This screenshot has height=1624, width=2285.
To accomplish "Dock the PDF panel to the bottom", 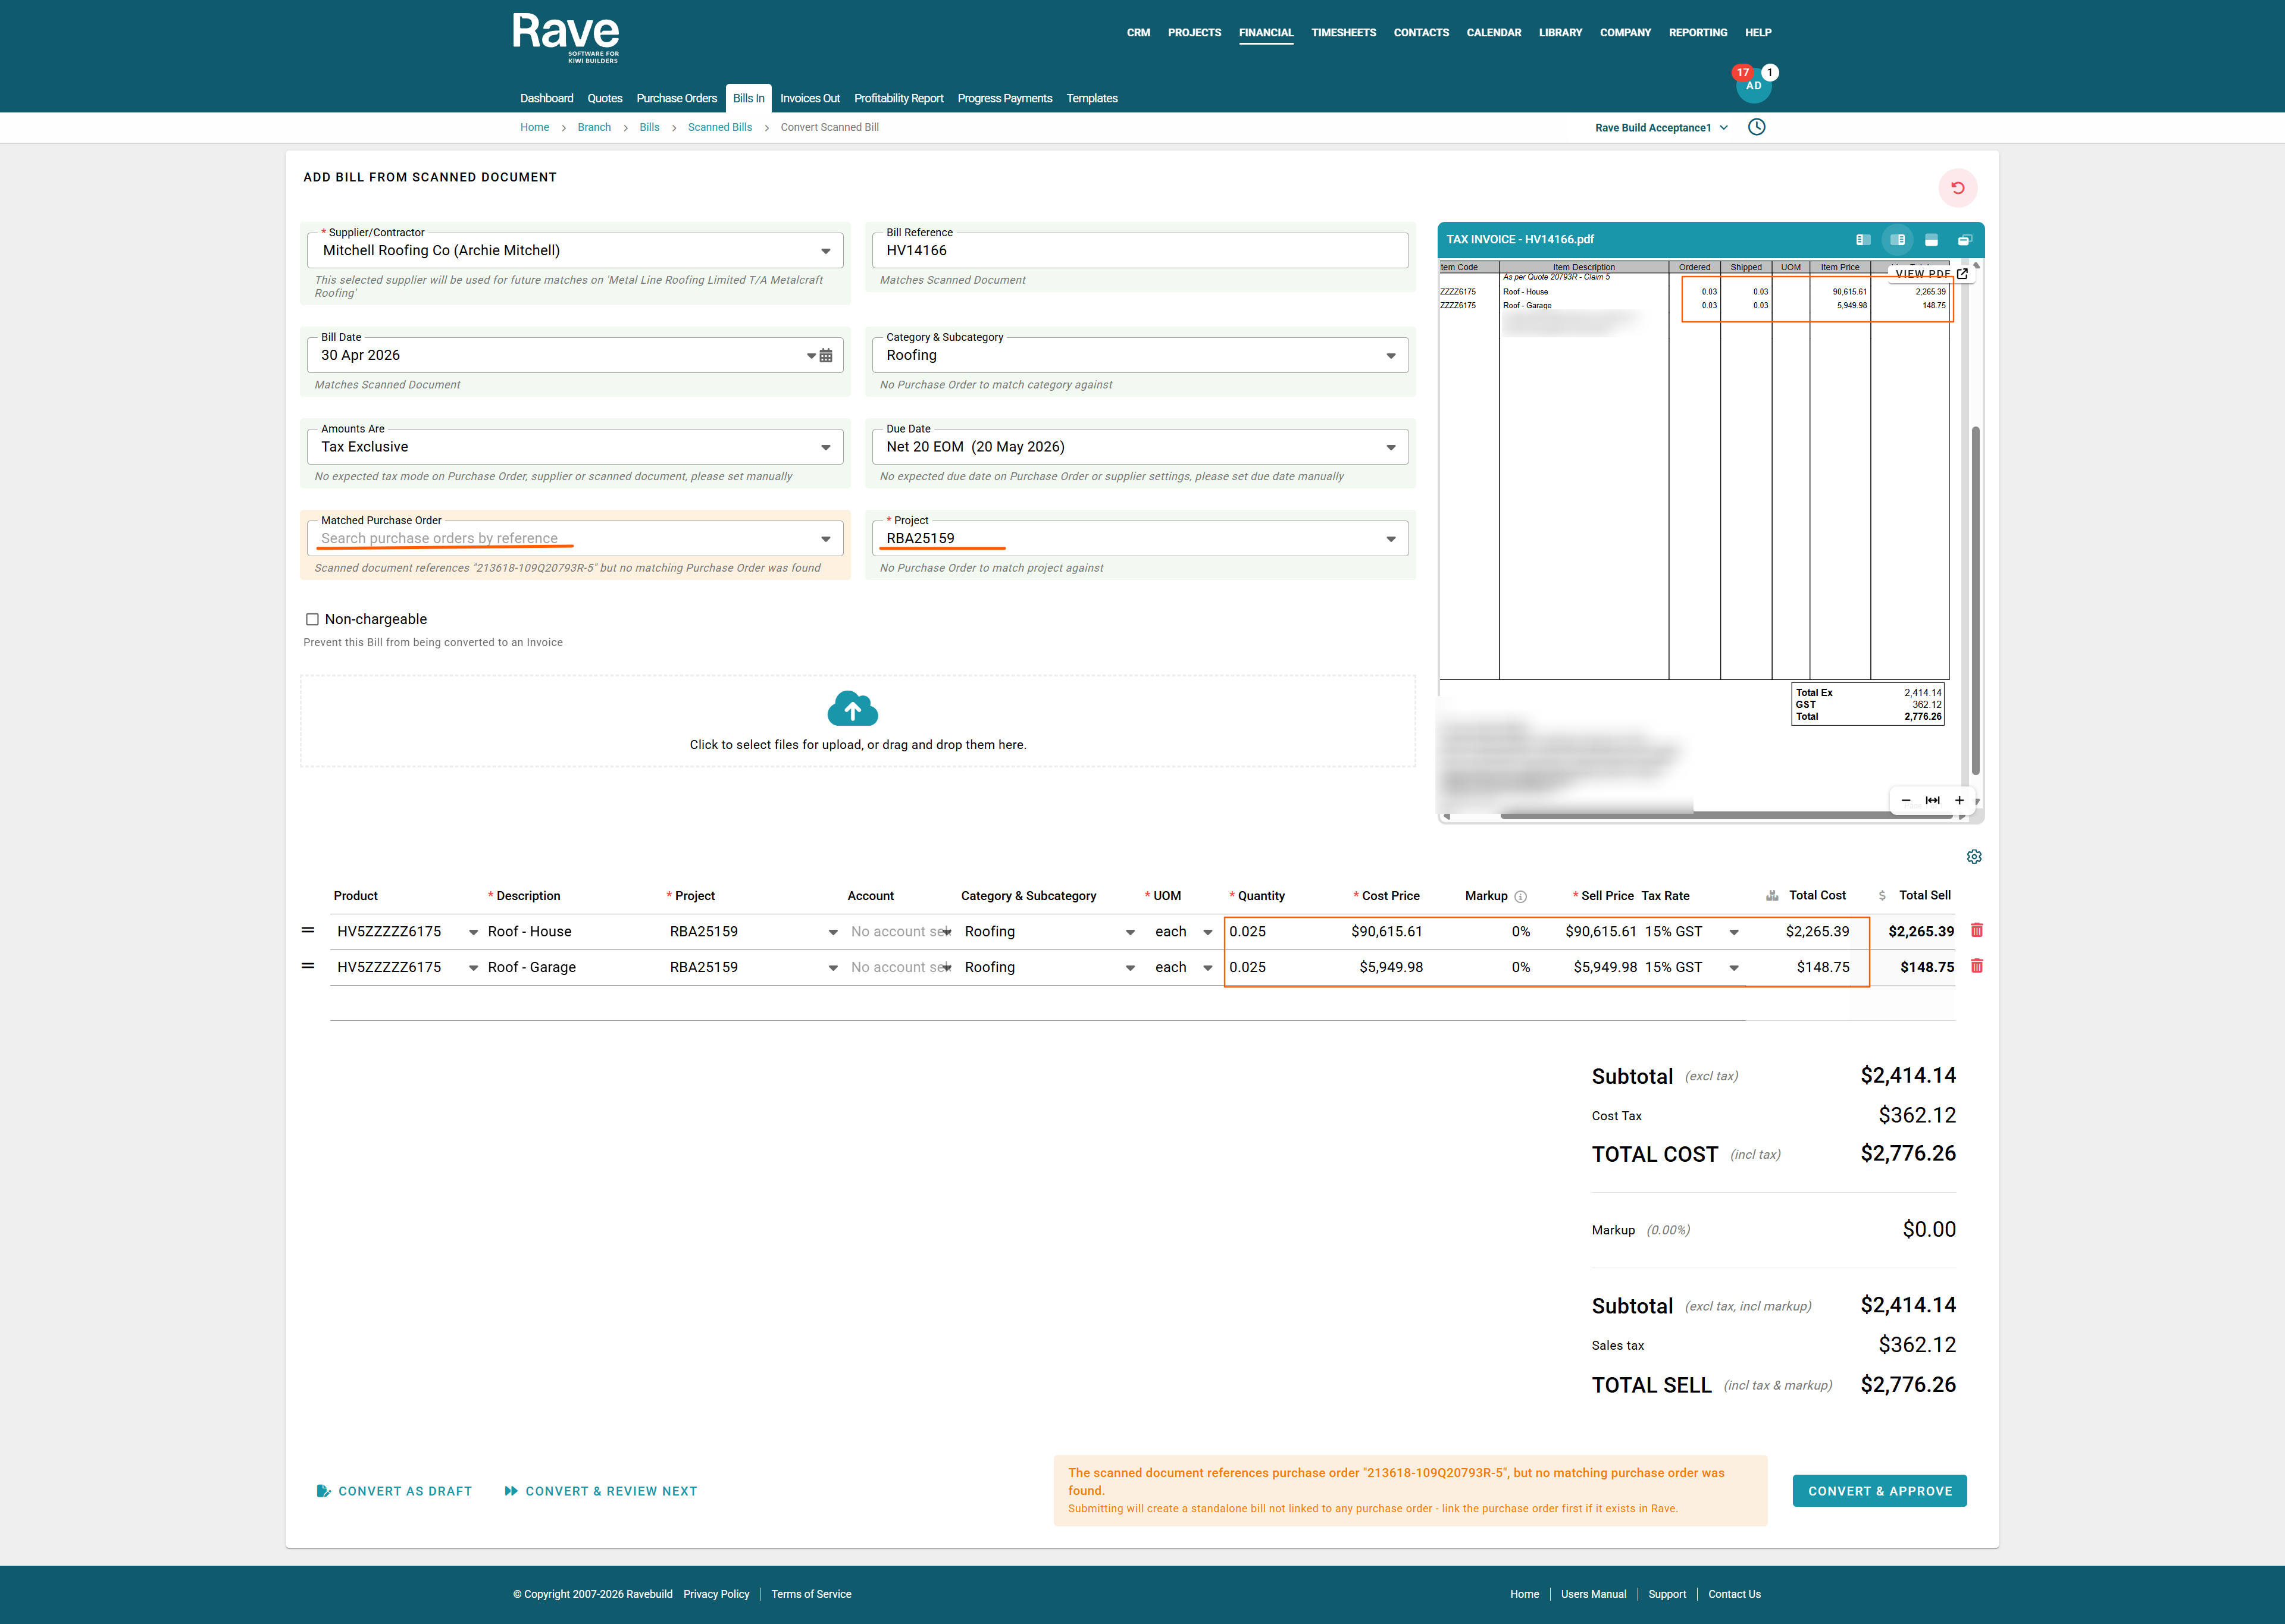I will pyautogui.click(x=1931, y=240).
